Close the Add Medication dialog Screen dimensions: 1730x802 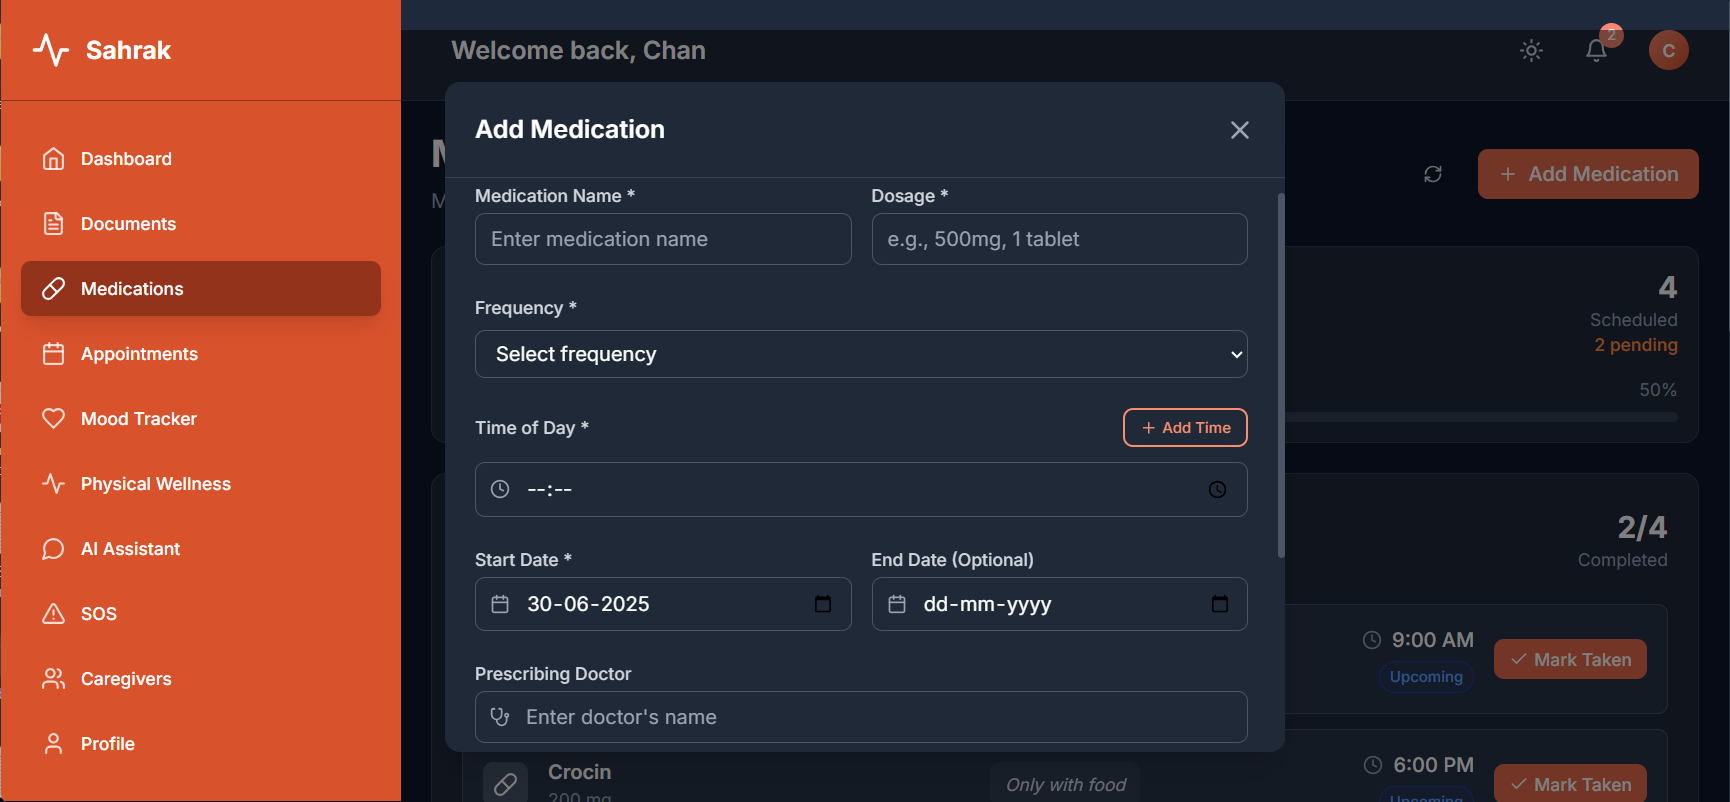[1239, 130]
